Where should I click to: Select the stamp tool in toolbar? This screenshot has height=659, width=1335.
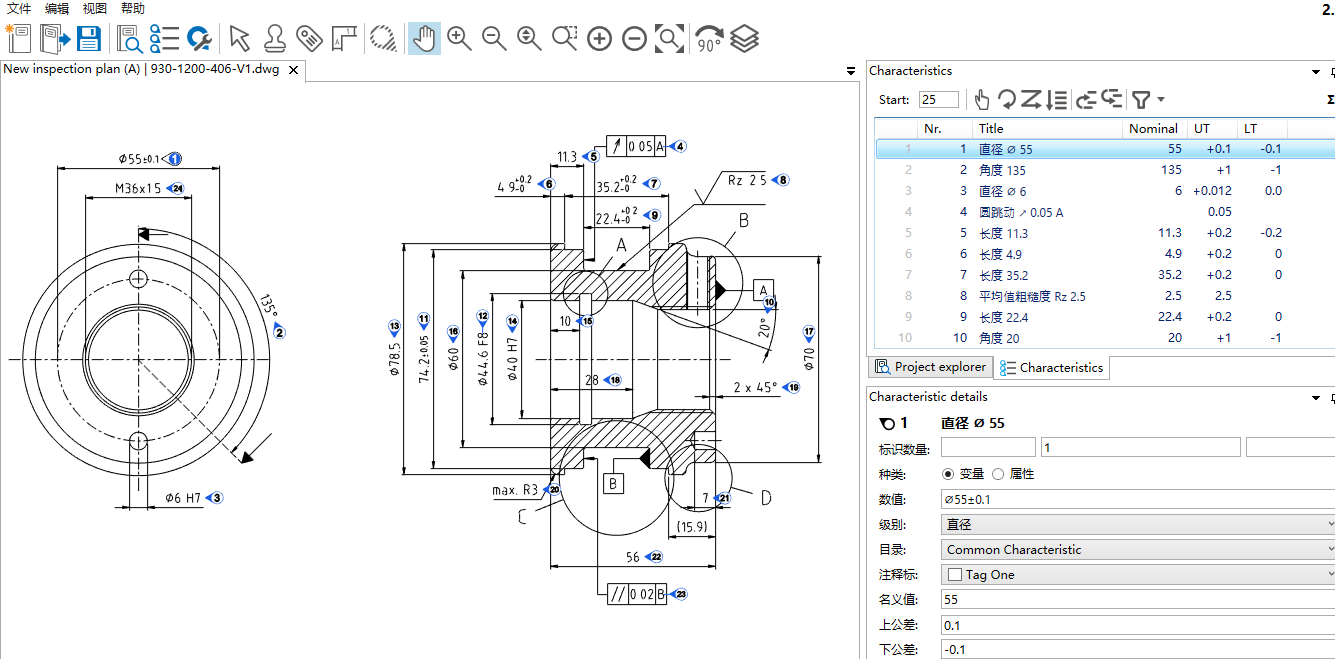275,39
